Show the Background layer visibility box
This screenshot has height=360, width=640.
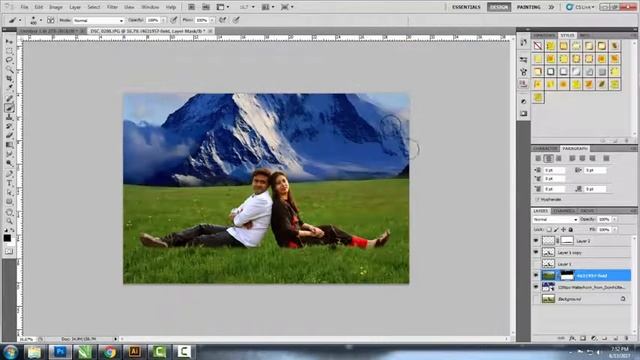point(536,299)
